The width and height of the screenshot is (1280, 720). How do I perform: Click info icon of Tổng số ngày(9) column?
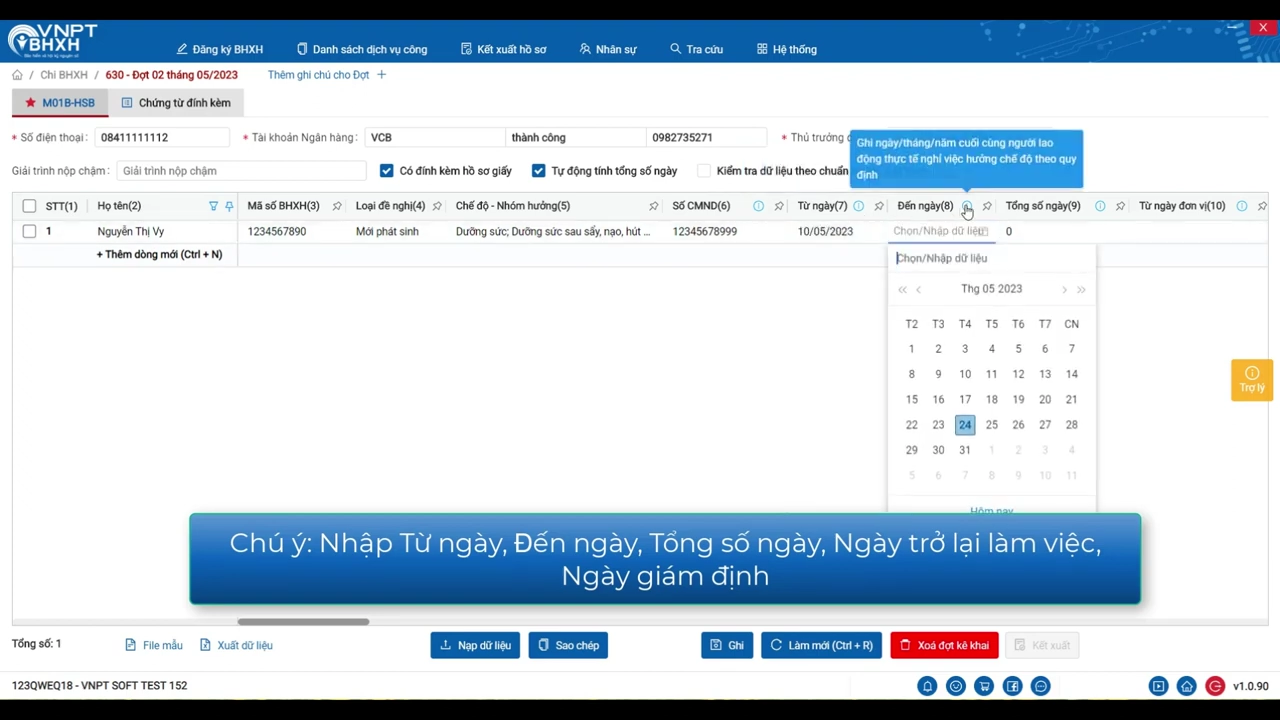[1100, 206]
